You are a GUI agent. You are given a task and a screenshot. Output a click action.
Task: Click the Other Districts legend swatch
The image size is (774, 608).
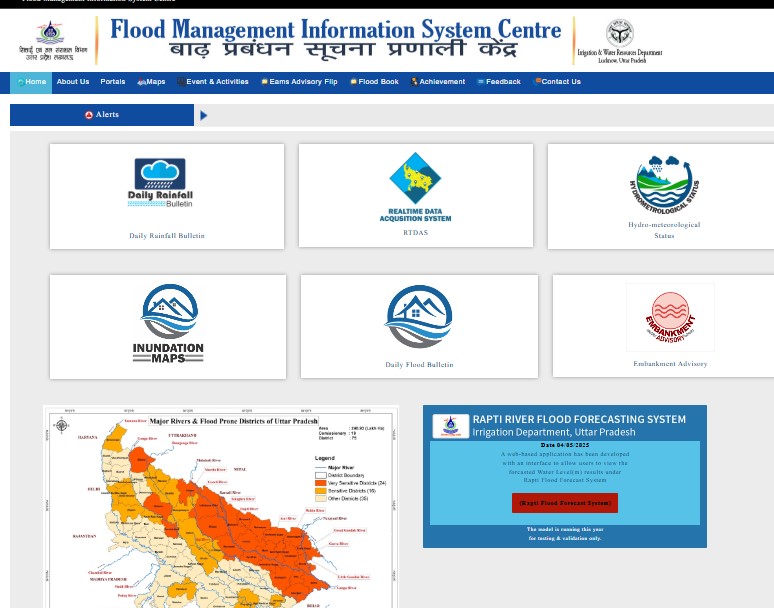[320, 499]
